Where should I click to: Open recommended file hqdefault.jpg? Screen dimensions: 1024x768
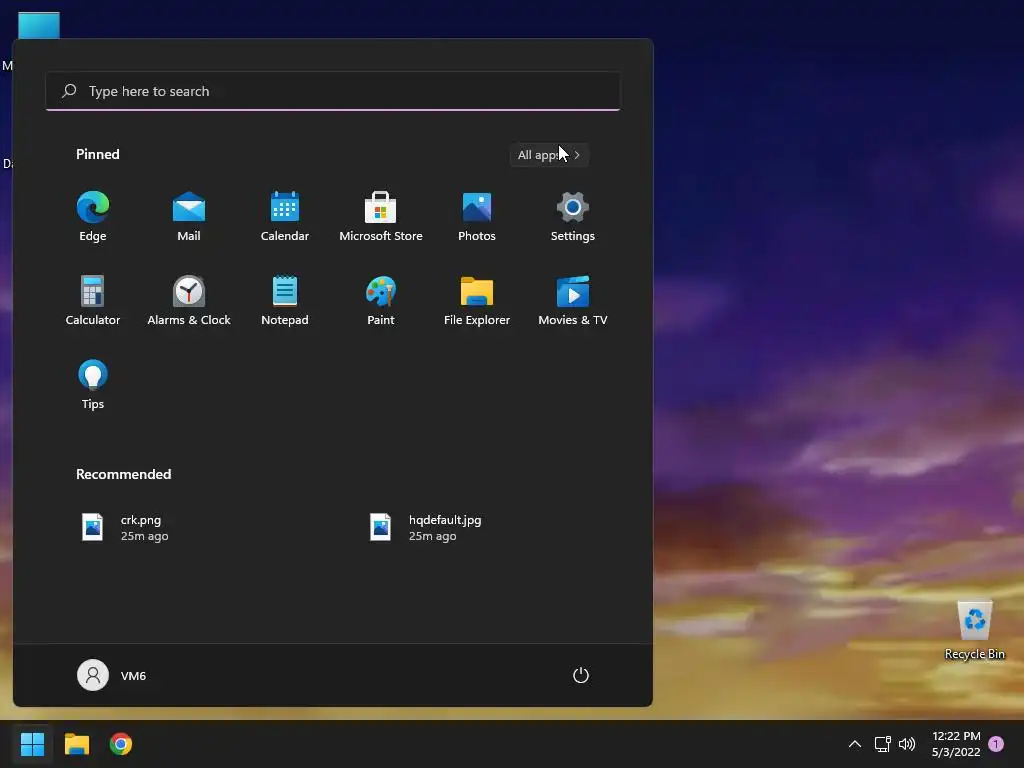tap(426, 528)
